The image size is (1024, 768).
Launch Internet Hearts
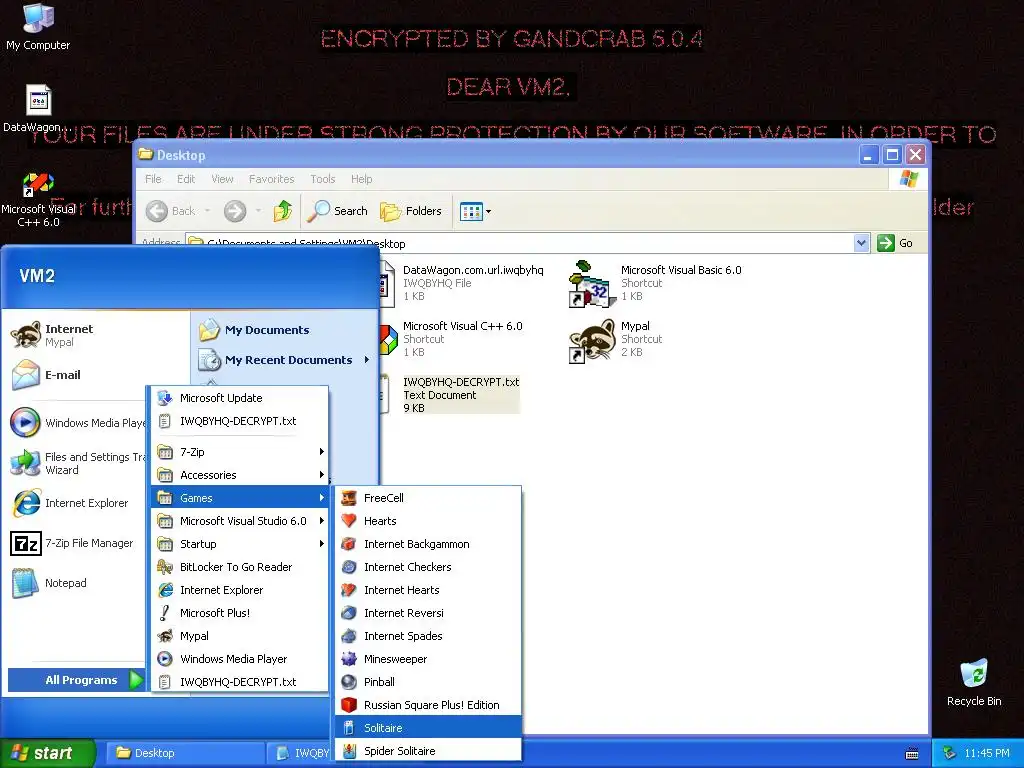(x=428, y=590)
